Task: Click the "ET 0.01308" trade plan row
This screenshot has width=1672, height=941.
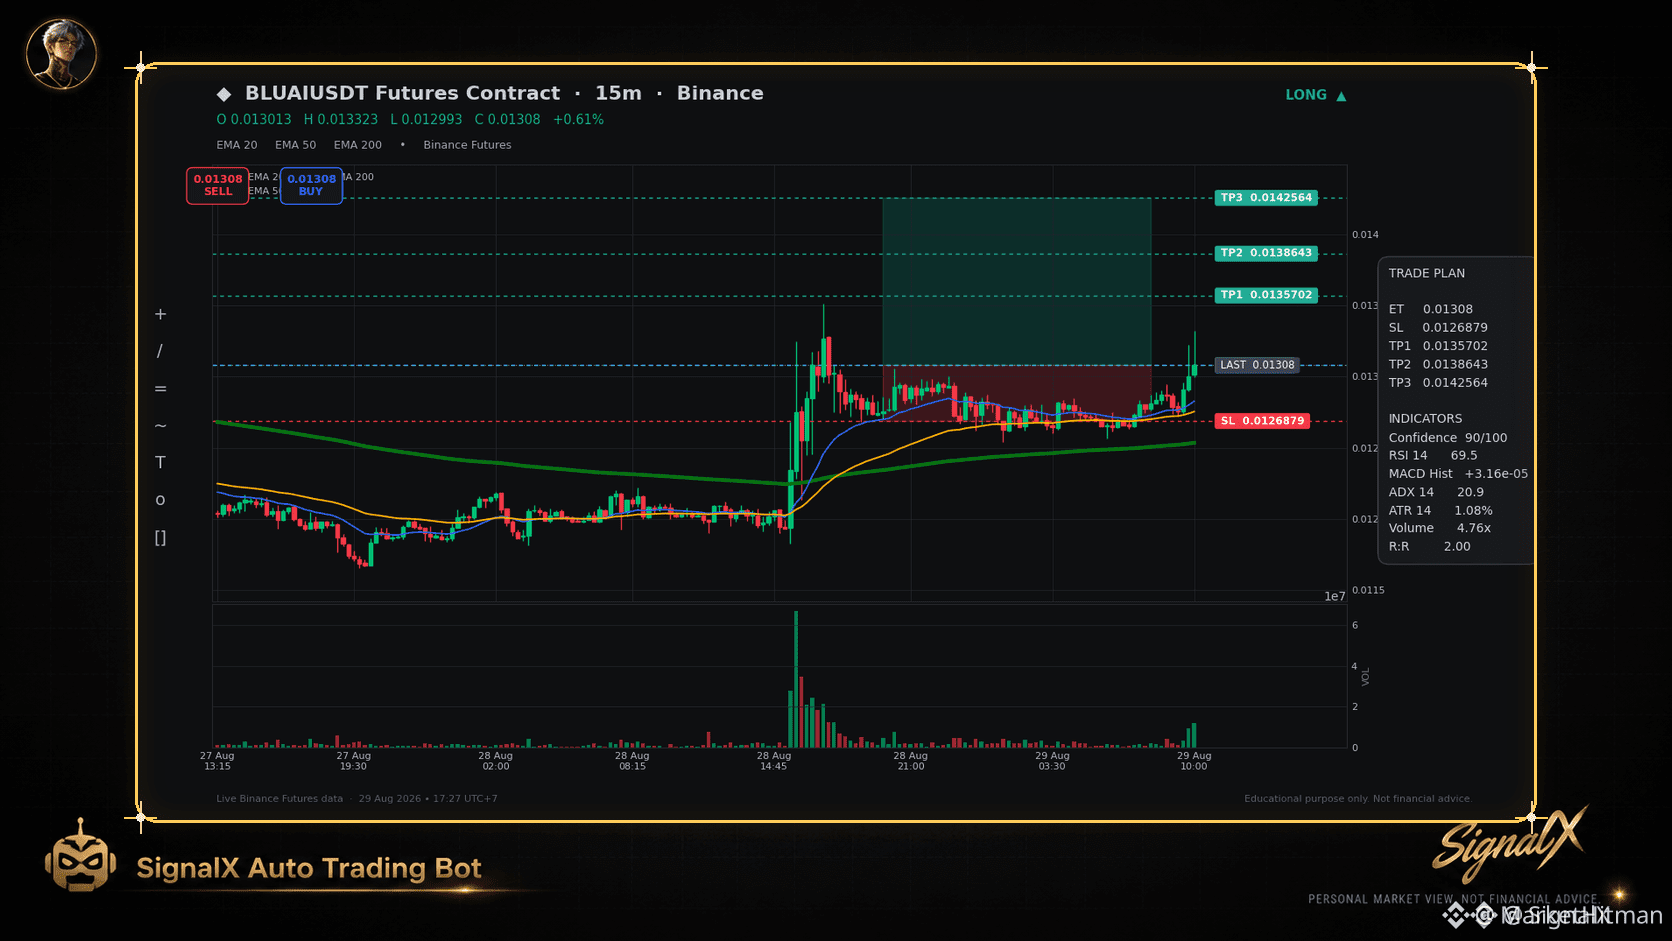Action: point(1431,309)
